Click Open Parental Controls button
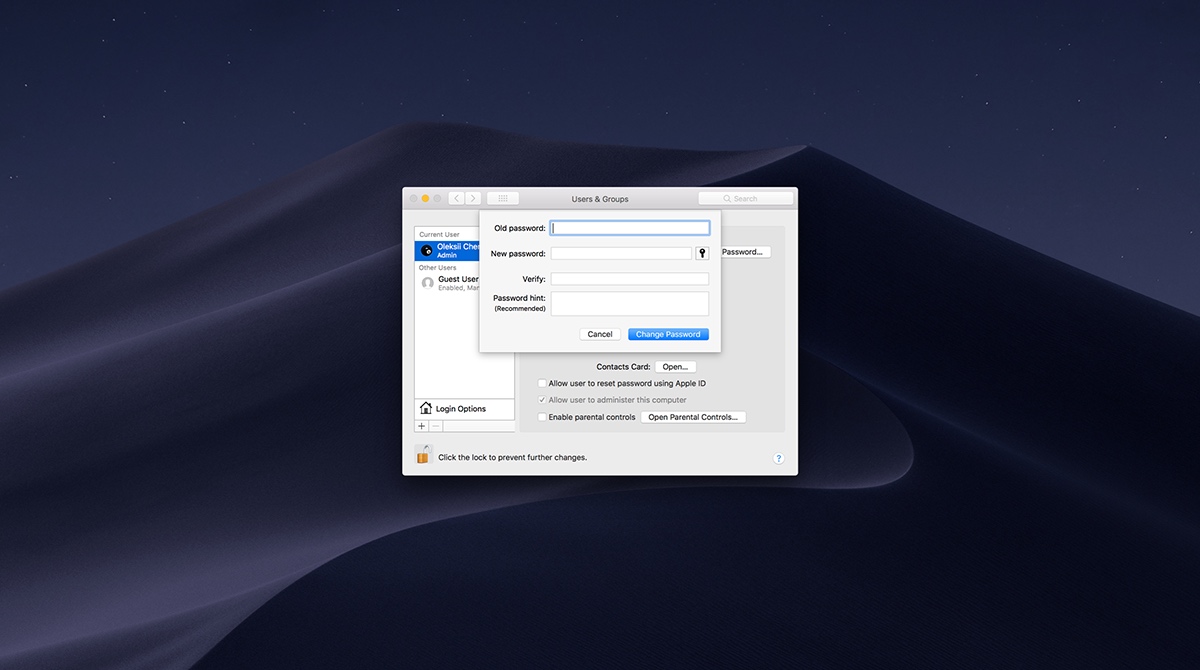1200x670 pixels. (693, 417)
